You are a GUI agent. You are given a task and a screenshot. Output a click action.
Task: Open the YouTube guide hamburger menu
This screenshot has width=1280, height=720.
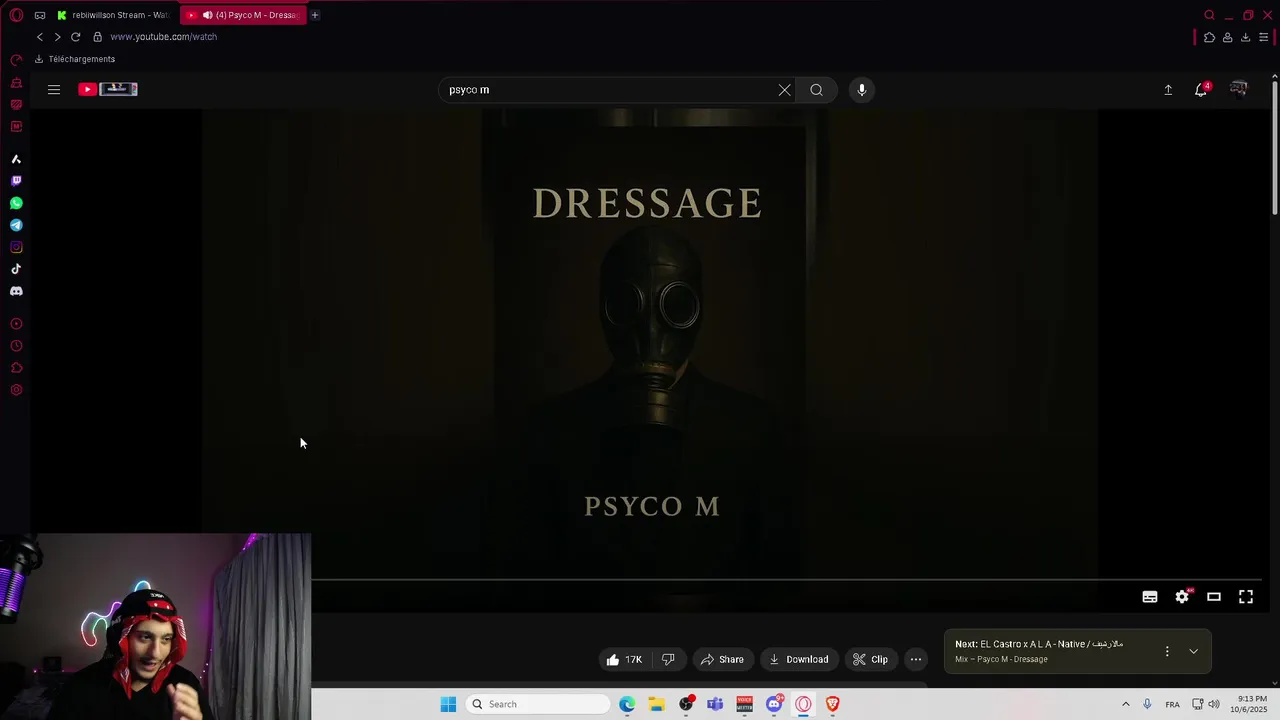coord(54,90)
